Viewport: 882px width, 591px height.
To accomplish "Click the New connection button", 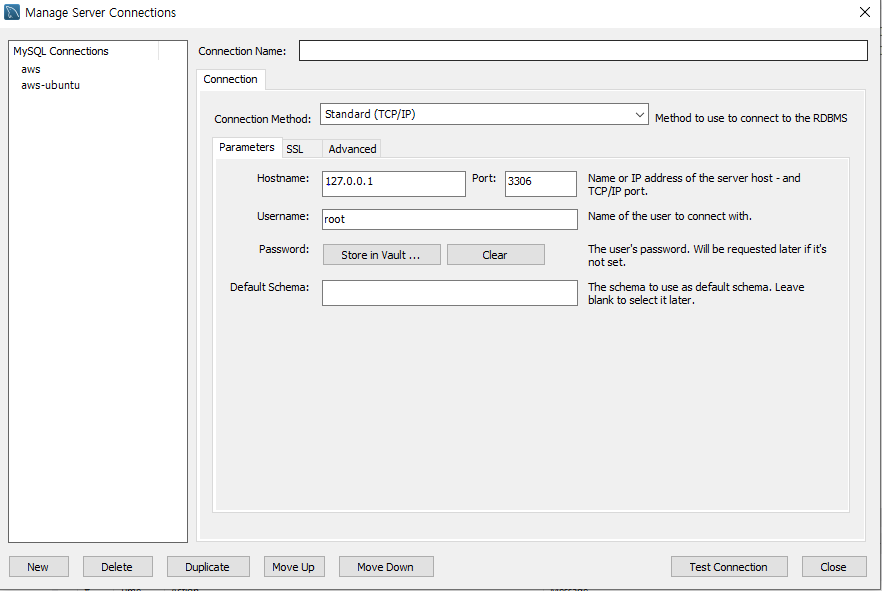I will pyautogui.click(x=39, y=567).
